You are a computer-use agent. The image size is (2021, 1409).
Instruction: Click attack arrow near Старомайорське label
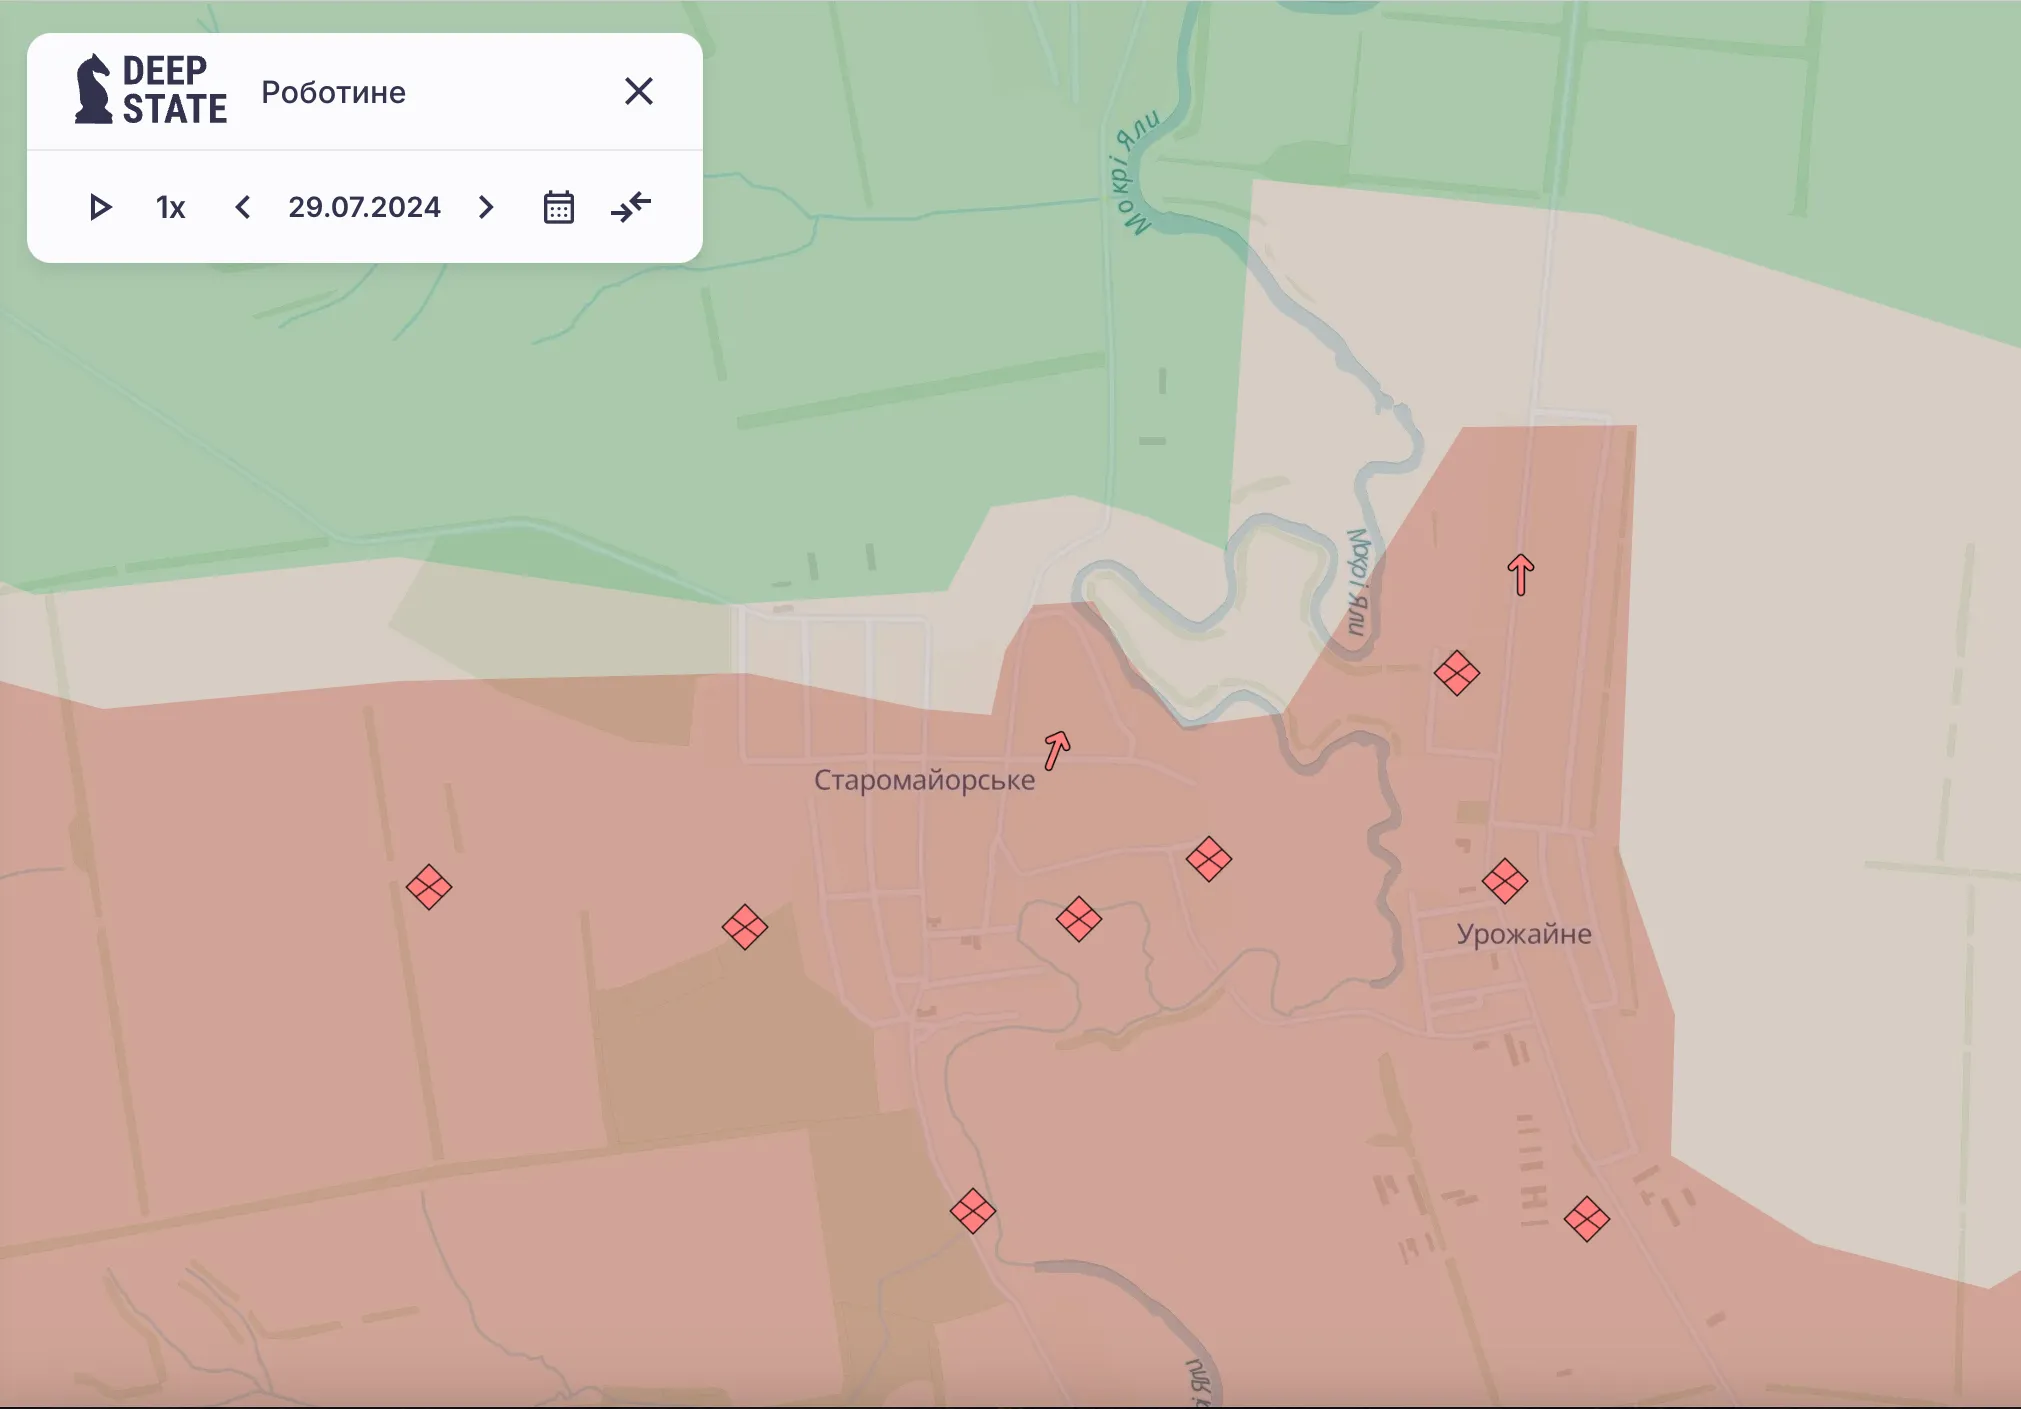[x=1056, y=750]
